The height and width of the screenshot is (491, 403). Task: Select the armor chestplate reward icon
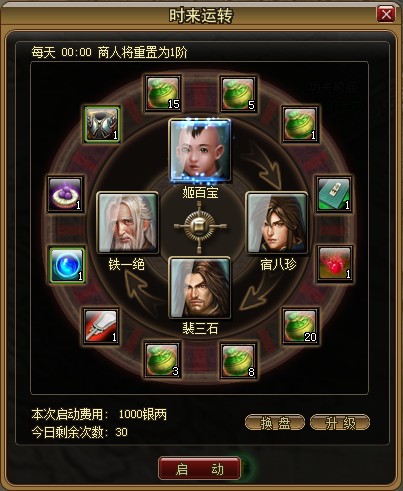pyautogui.click(x=102, y=124)
